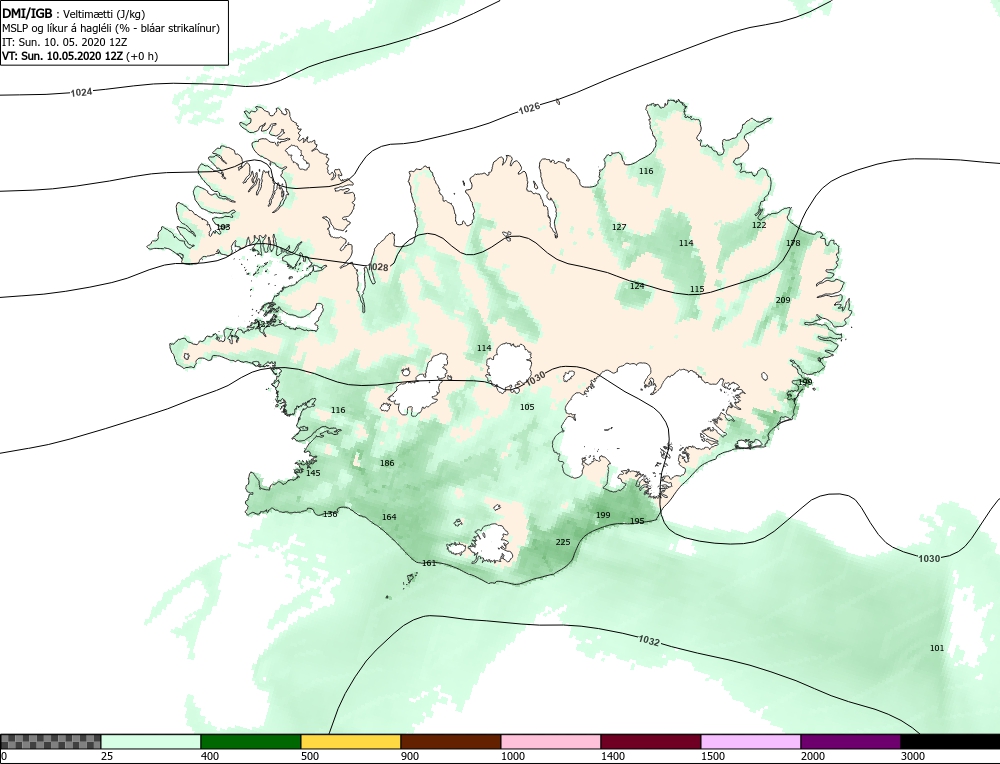
Task: Click the 209 CAPE value on the map
Action: pos(783,300)
